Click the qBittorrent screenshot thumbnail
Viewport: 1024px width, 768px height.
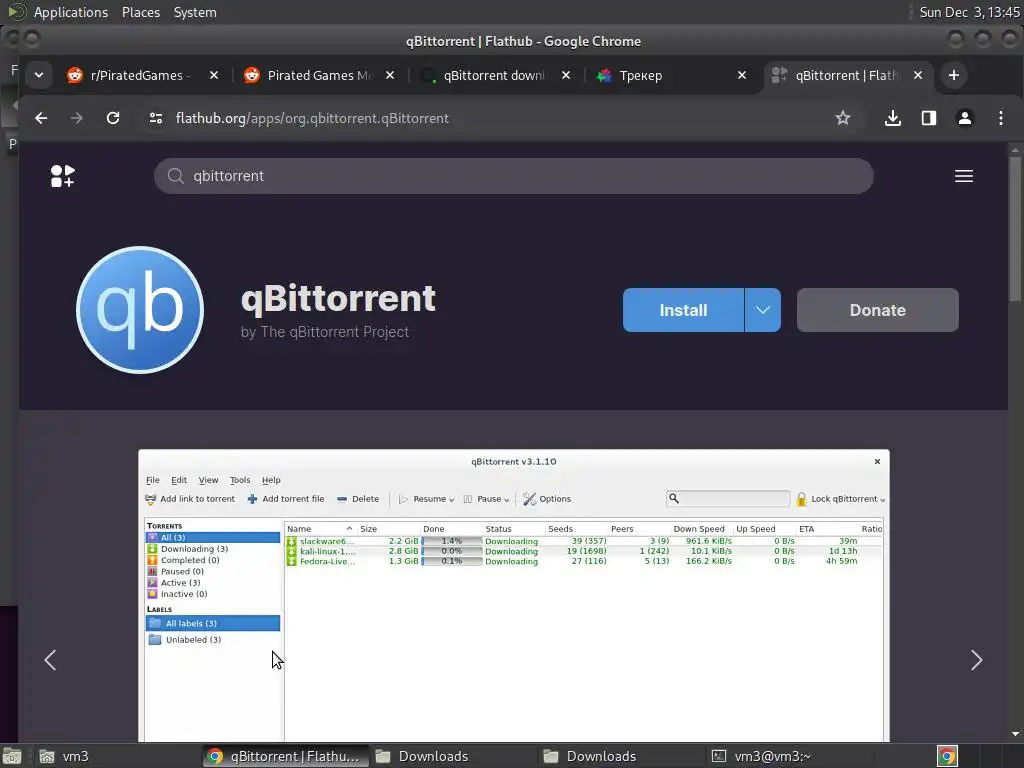tap(513, 595)
